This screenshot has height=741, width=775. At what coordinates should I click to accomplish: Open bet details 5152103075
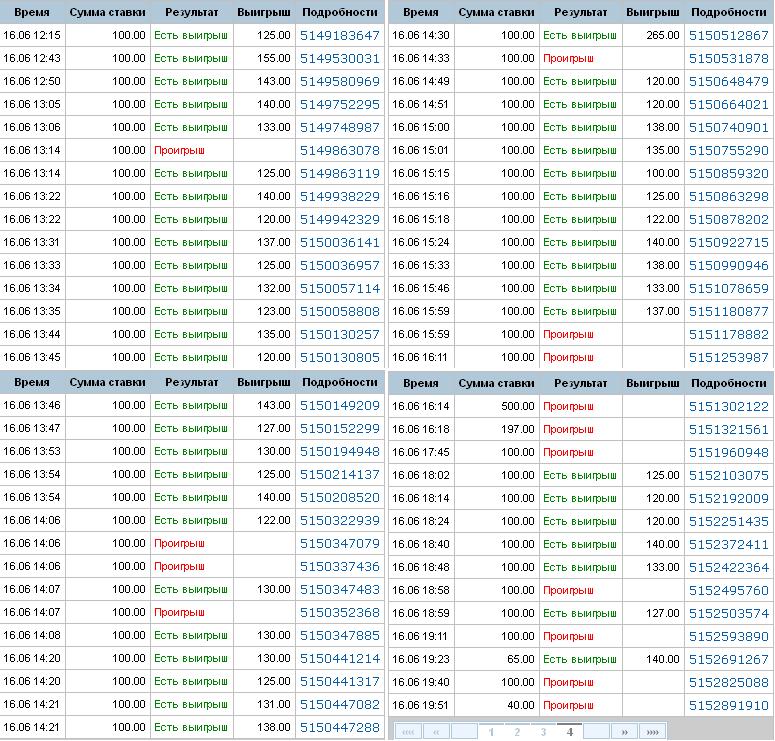729,475
